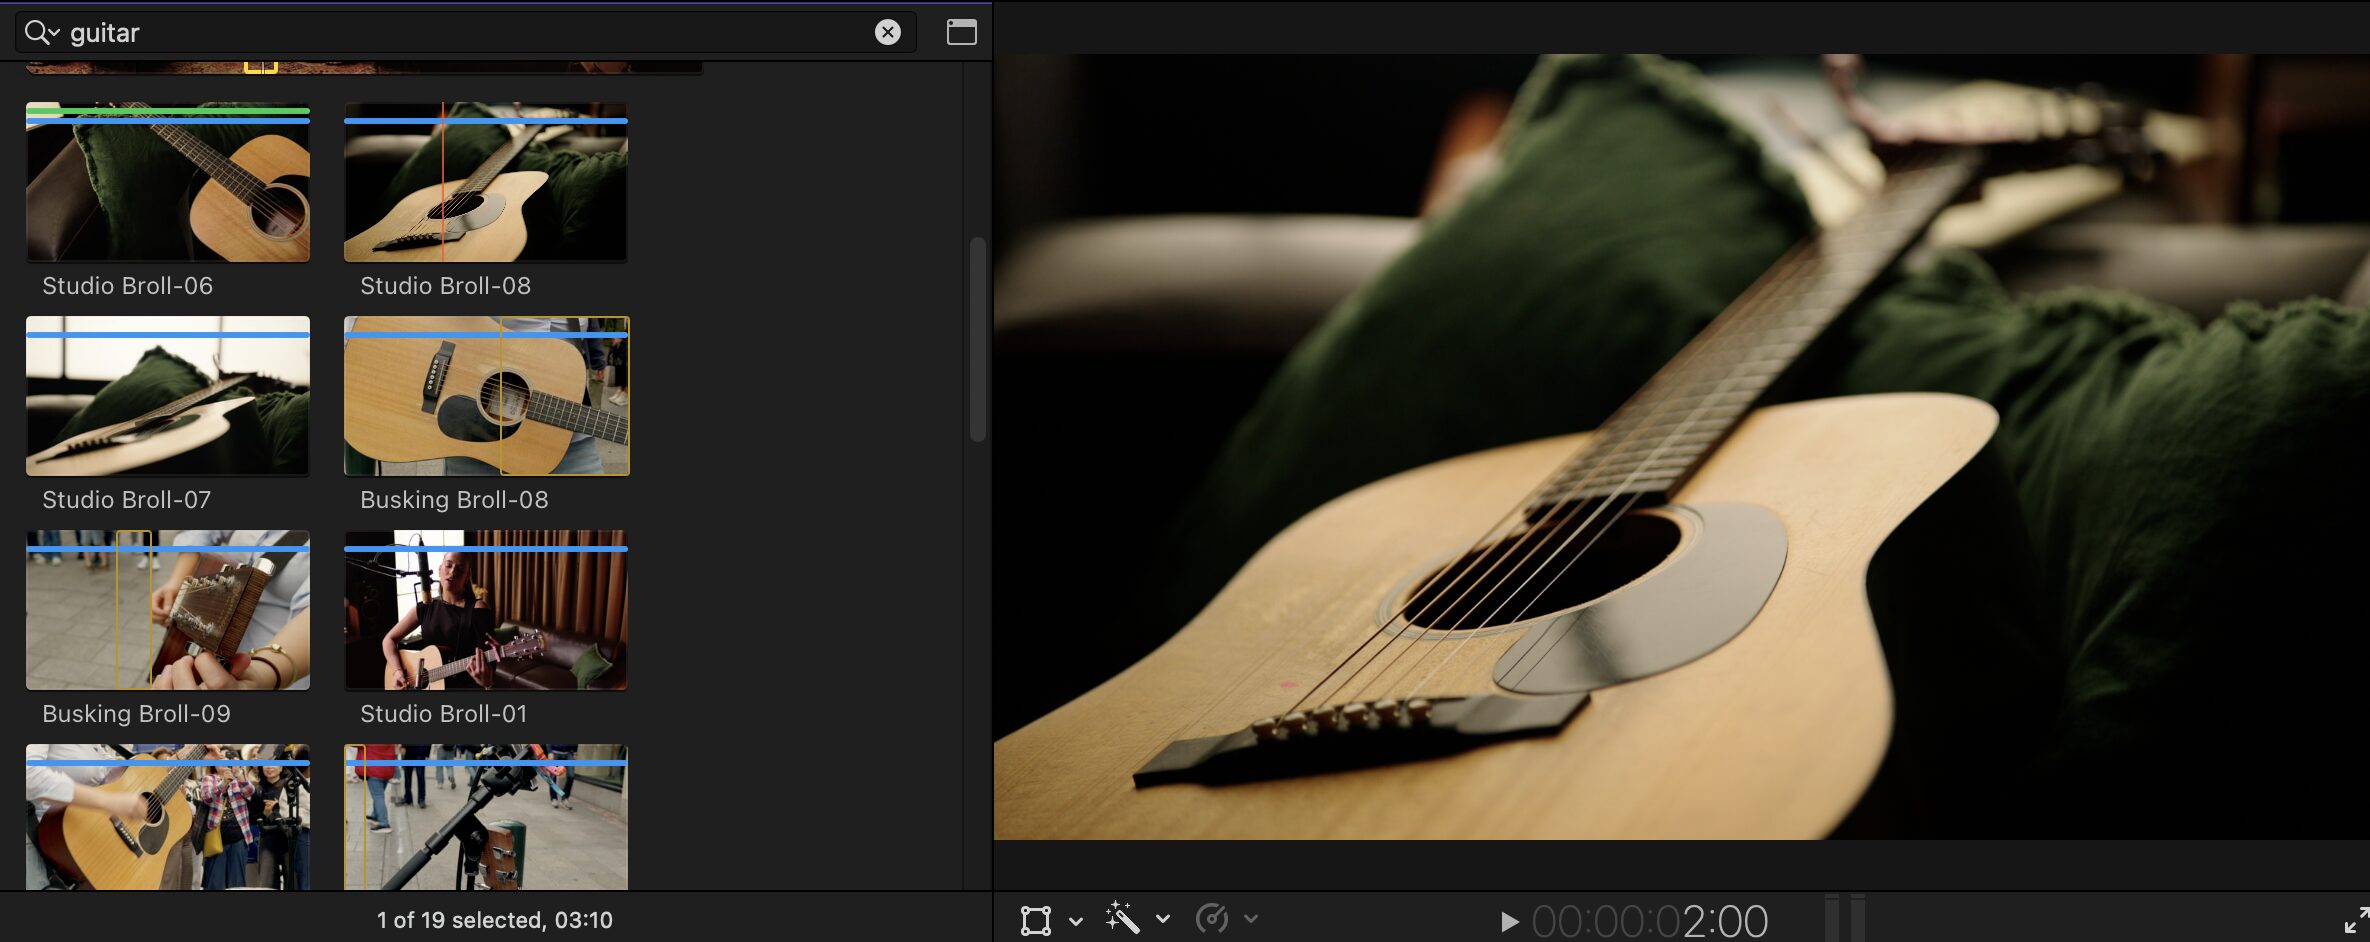Open the search filter magnifier menu

tap(41, 33)
